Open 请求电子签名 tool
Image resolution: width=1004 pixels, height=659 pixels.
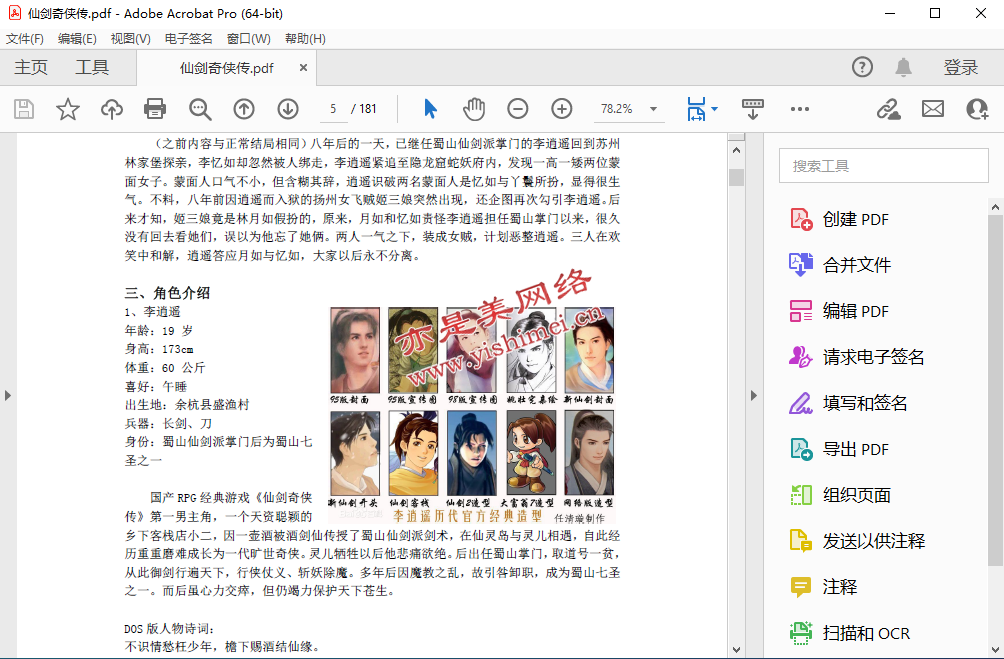[x=857, y=357]
